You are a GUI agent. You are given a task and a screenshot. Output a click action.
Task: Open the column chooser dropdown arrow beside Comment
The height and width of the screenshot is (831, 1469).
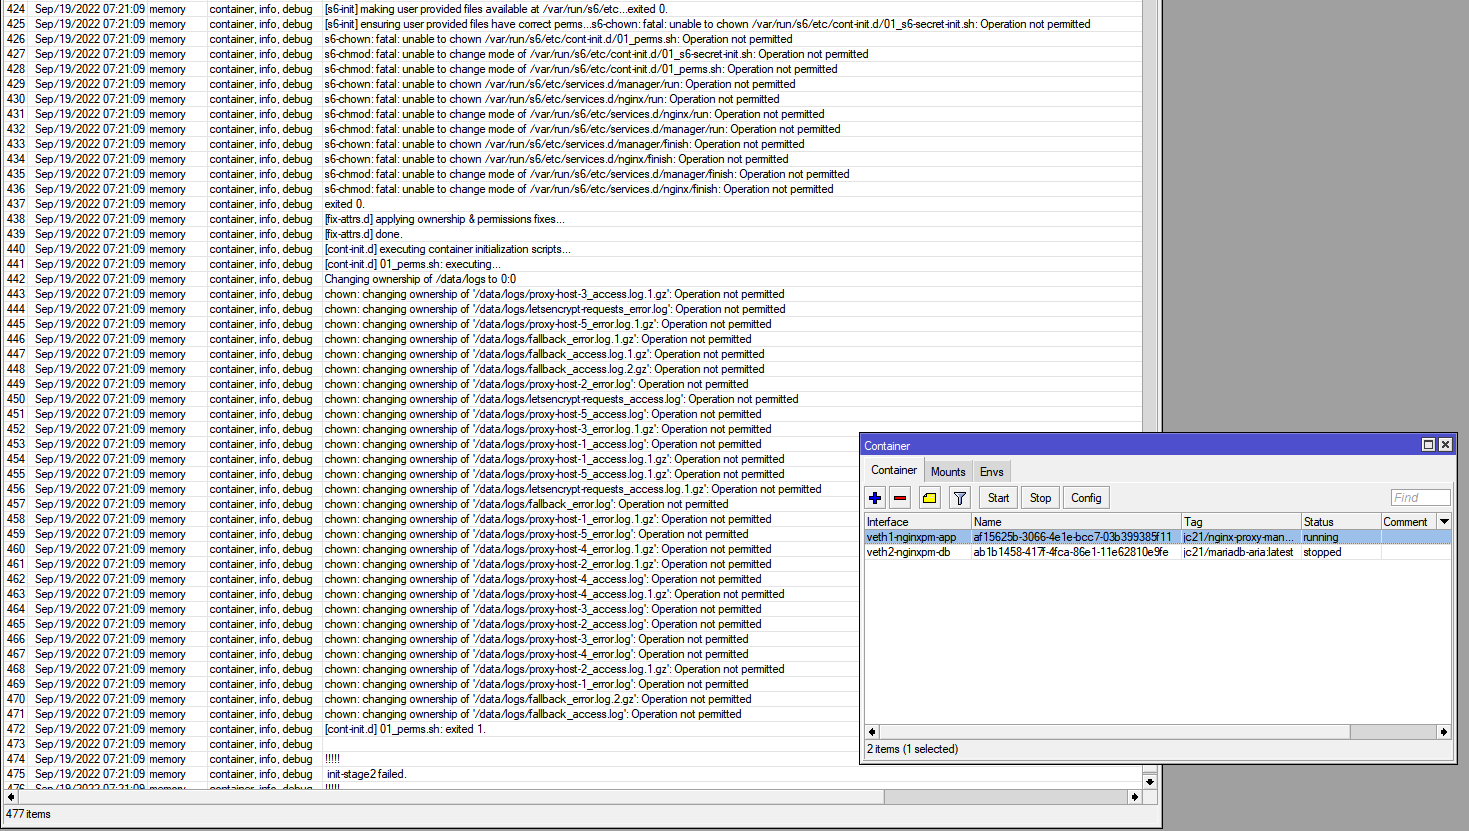pos(1444,522)
